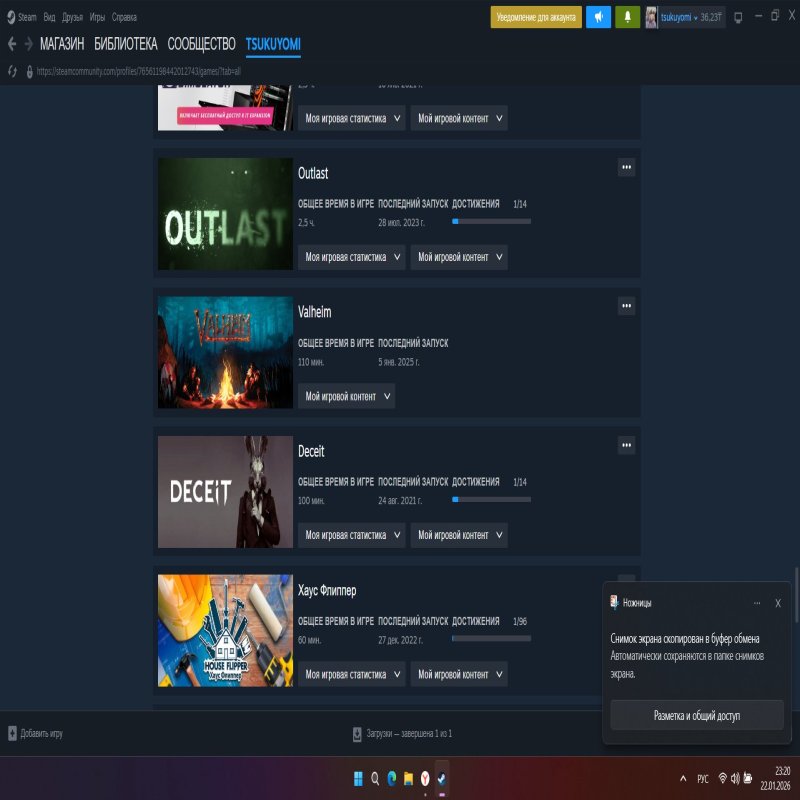This screenshot has width=800, height=800.
Task: Open the options menu (...) on the Outlast card
Action: 625,167
